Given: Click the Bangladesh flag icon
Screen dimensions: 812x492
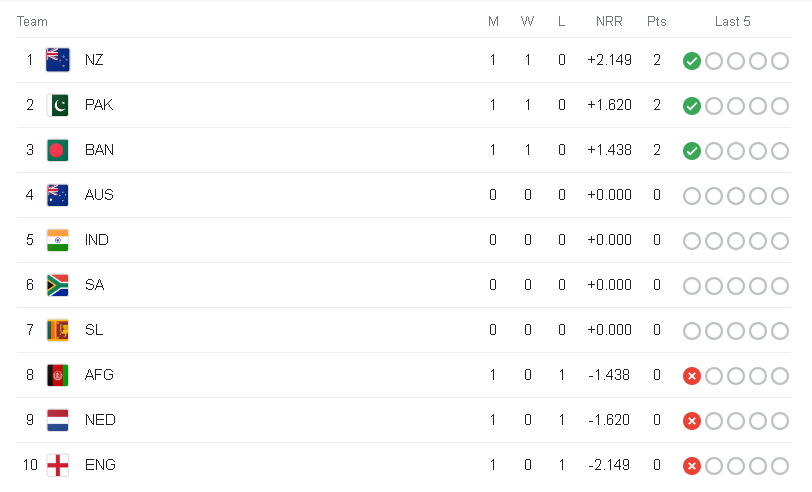Looking at the screenshot, I should (x=58, y=150).
